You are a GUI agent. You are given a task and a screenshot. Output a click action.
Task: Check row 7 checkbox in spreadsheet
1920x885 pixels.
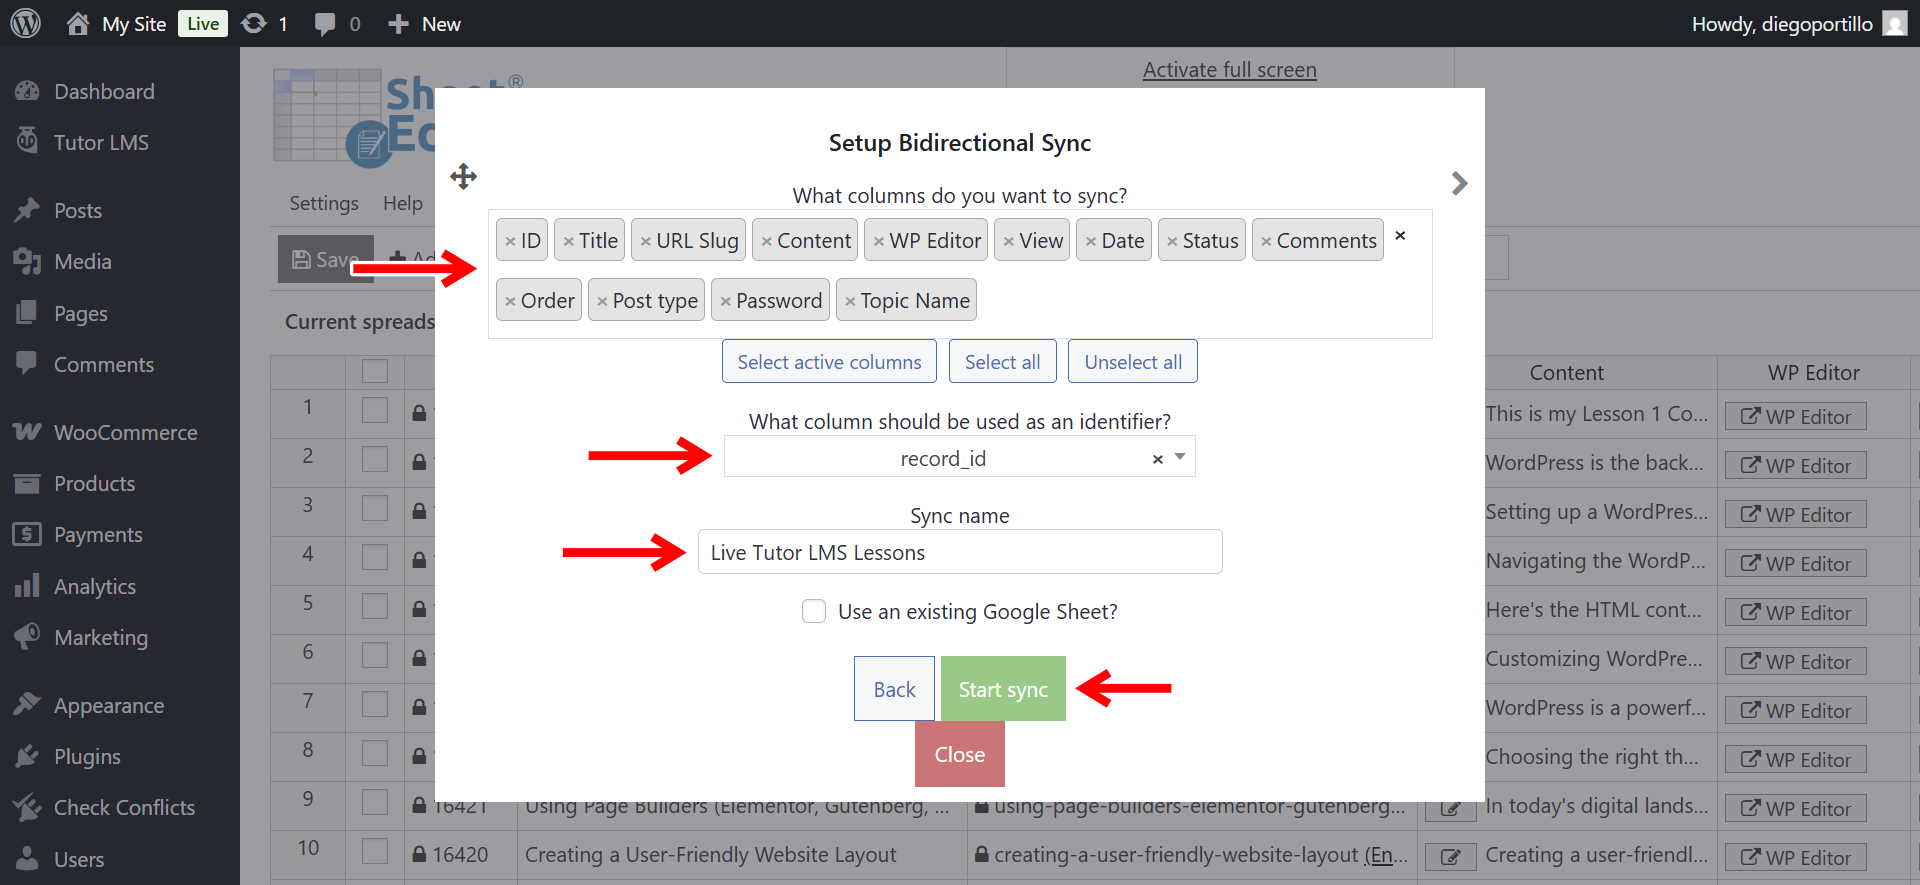tap(375, 704)
